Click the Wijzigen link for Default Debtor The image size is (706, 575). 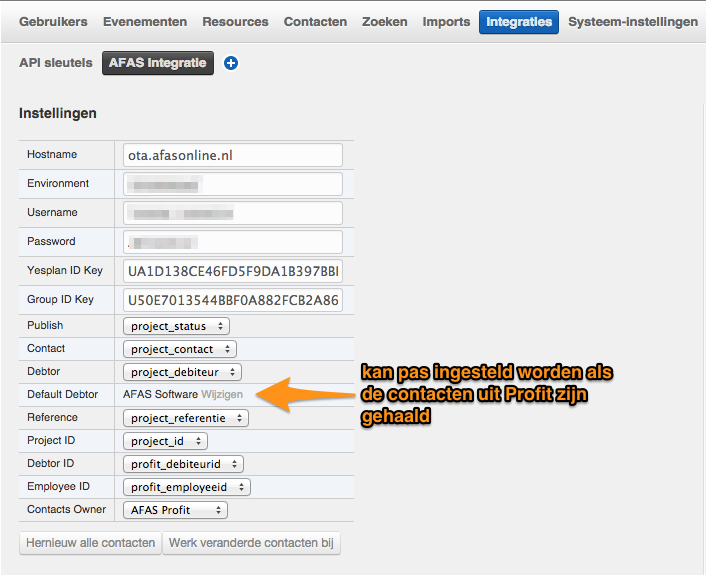coord(222,395)
